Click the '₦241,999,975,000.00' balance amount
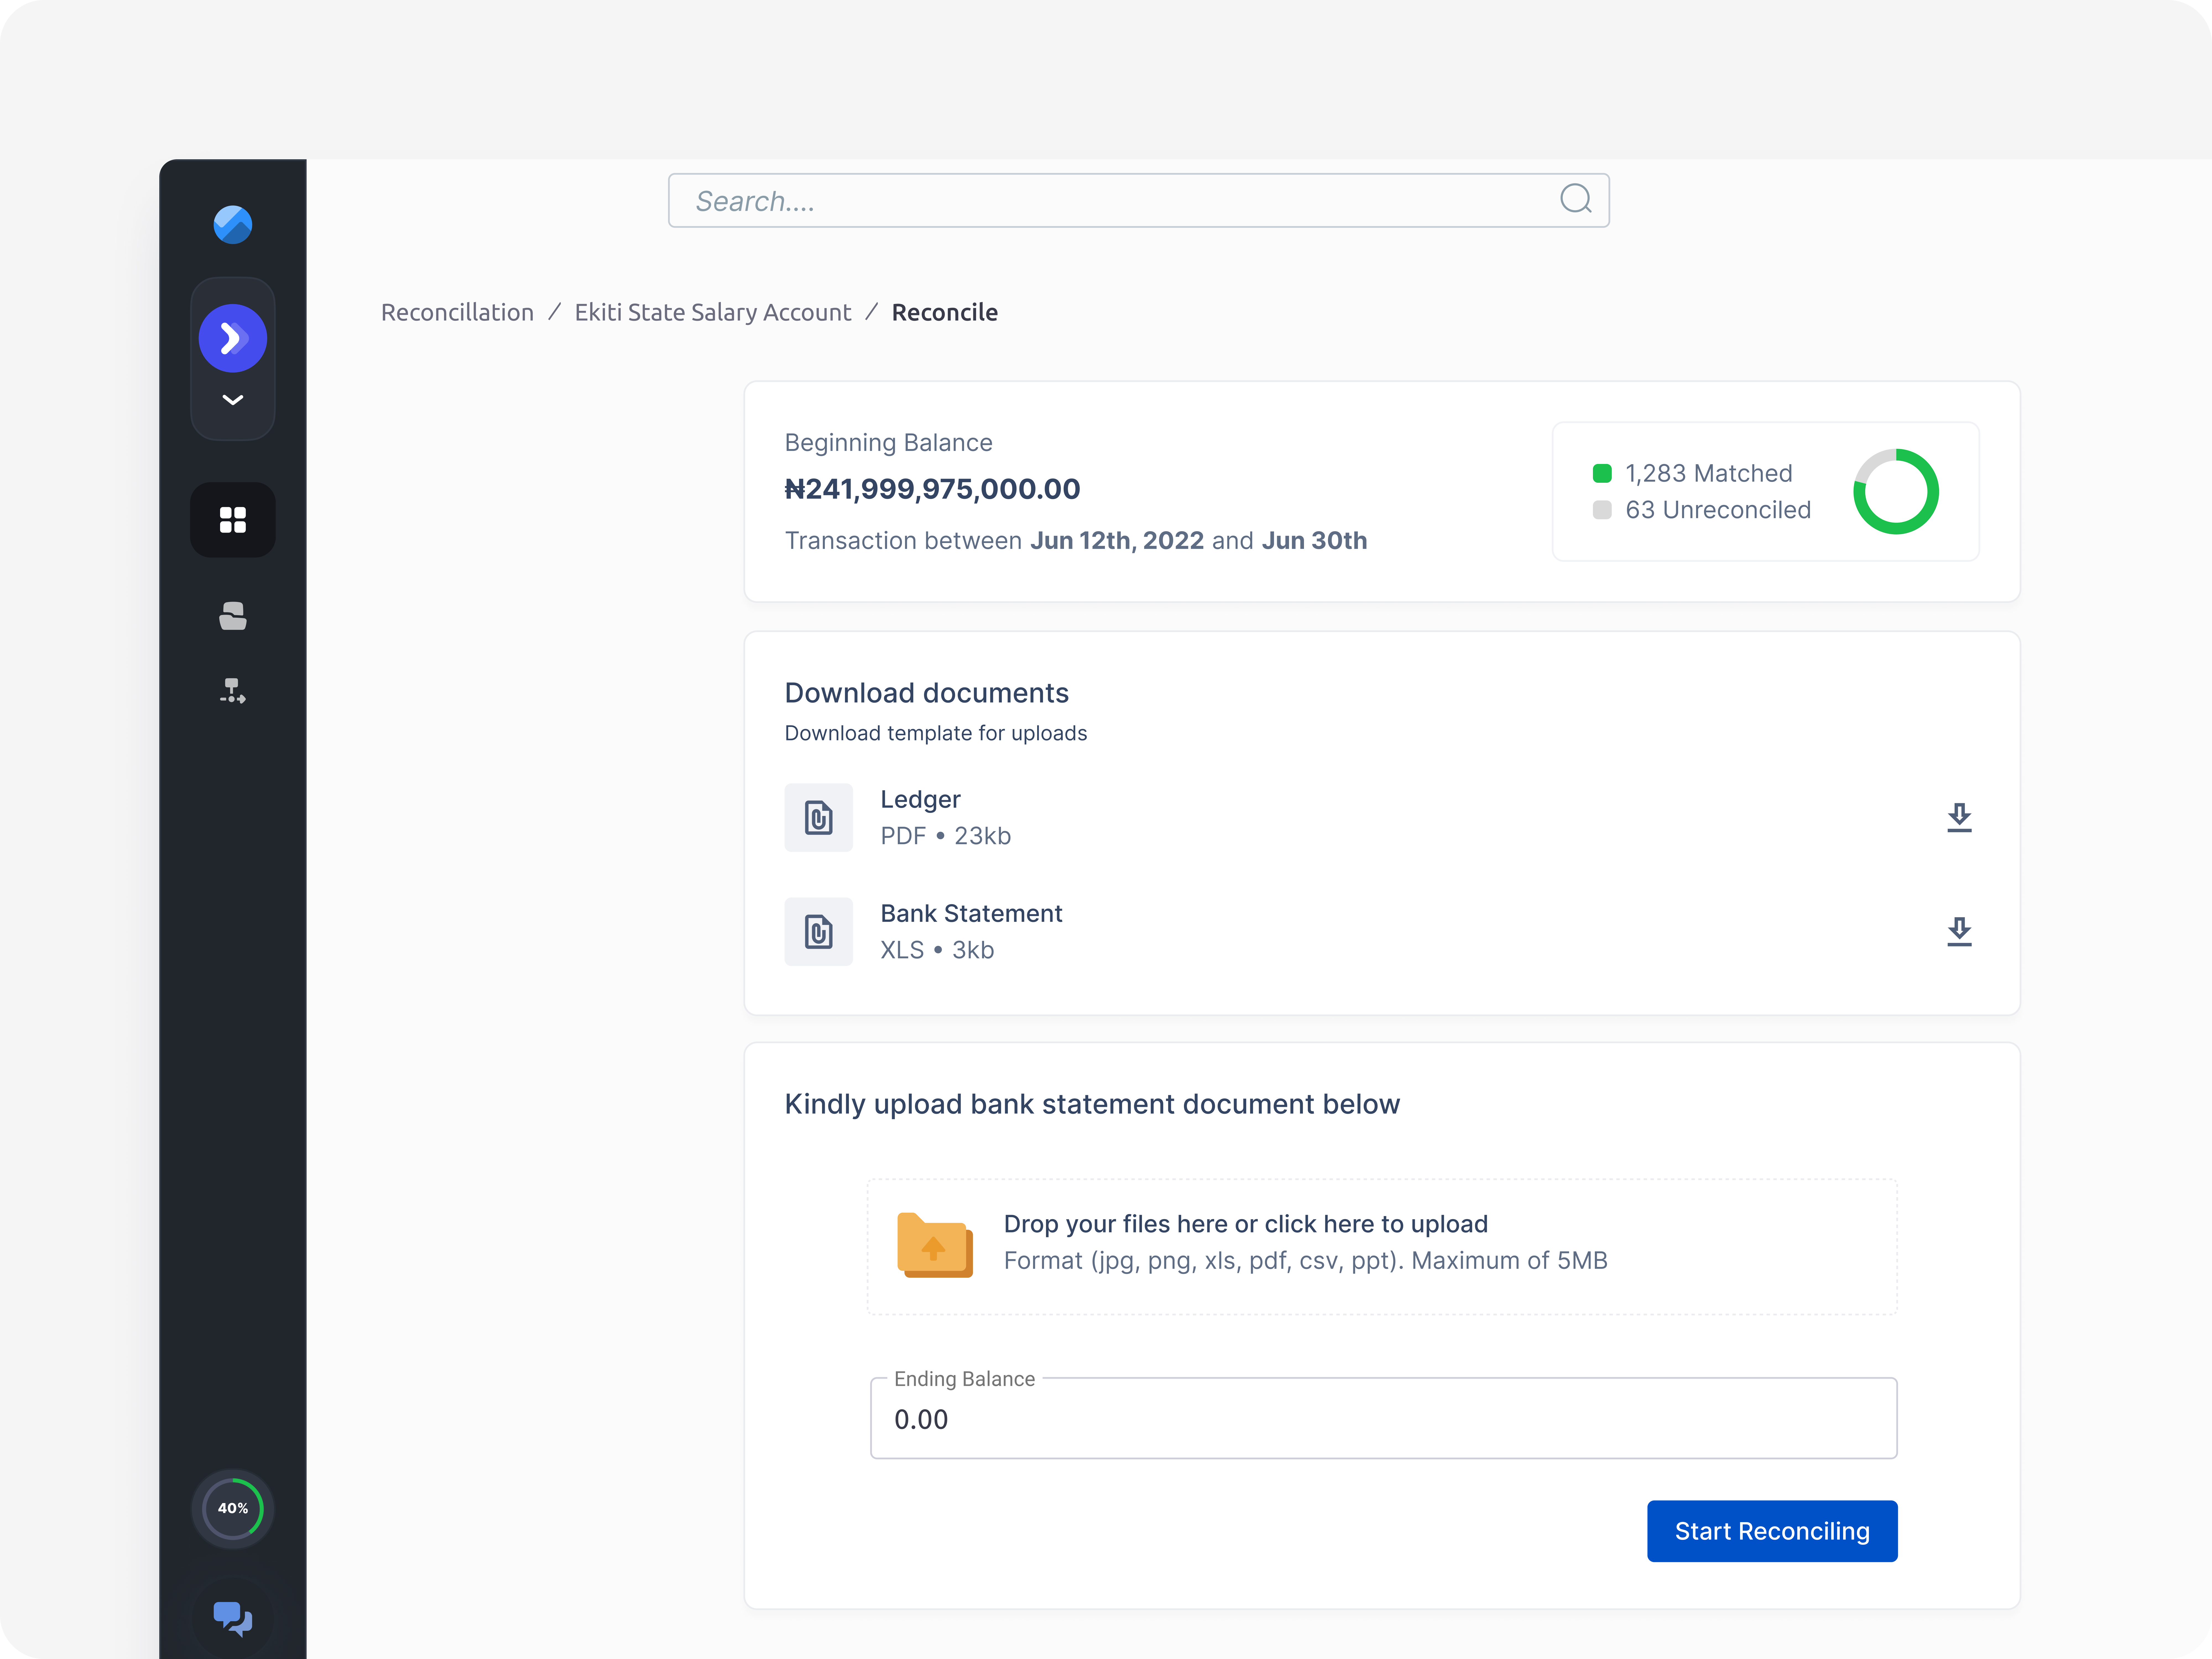This screenshot has height=1659, width=2212. [932, 489]
